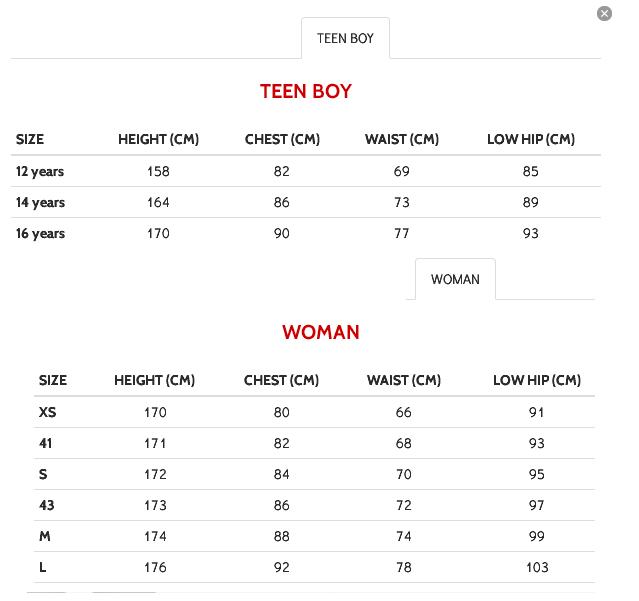639x601 pixels.
Task: Click Teen Boy LOW HIP (CM) header
Action: click(530, 140)
